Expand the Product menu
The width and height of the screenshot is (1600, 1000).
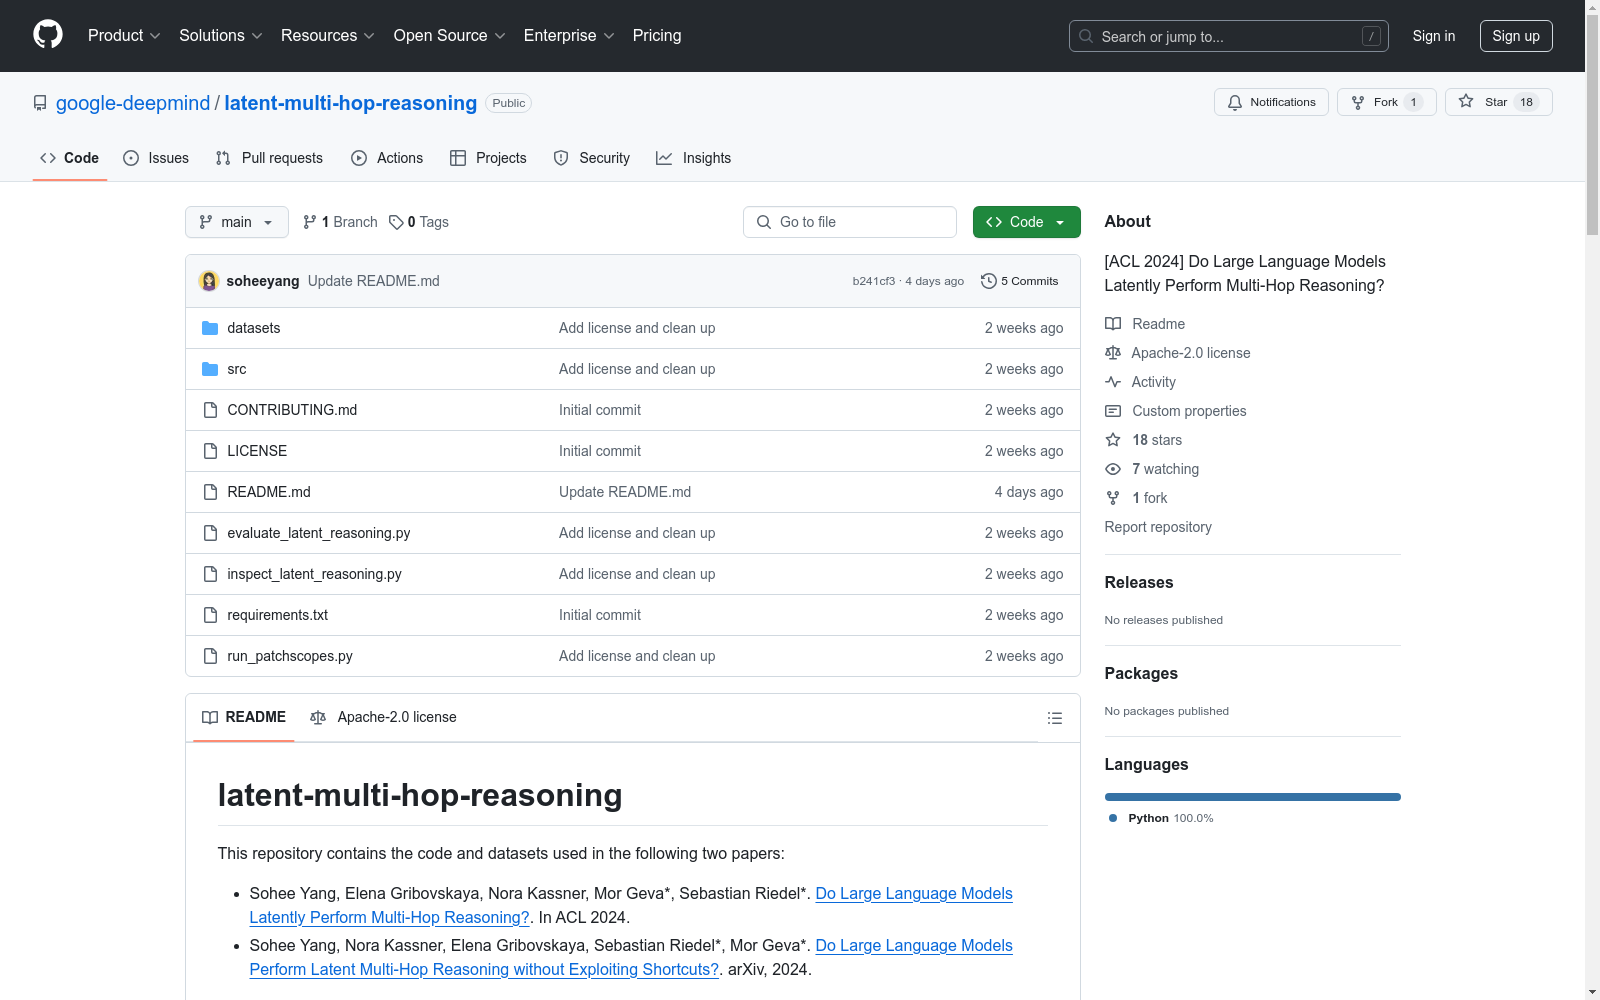[x=124, y=36]
